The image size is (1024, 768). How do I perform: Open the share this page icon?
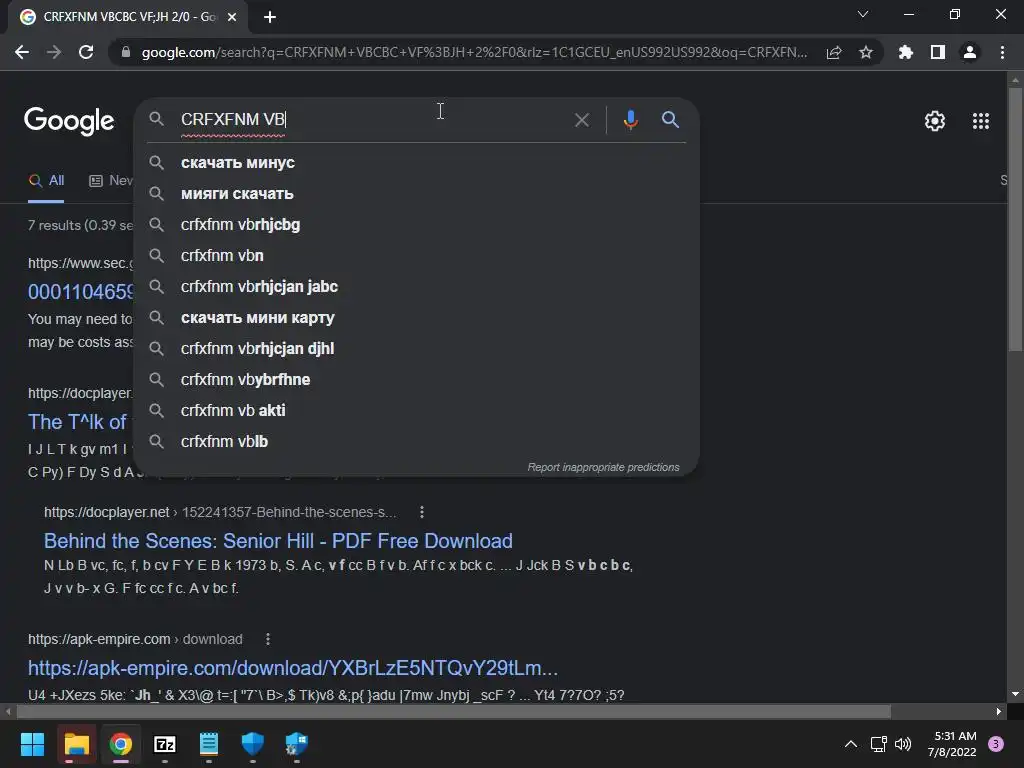coord(834,53)
